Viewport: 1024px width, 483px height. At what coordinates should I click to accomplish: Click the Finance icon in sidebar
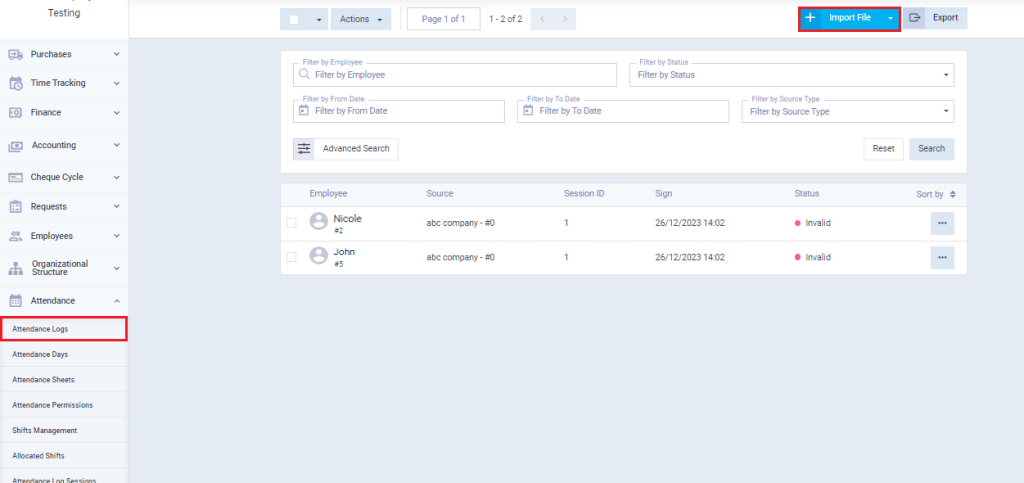pos(16,113)
